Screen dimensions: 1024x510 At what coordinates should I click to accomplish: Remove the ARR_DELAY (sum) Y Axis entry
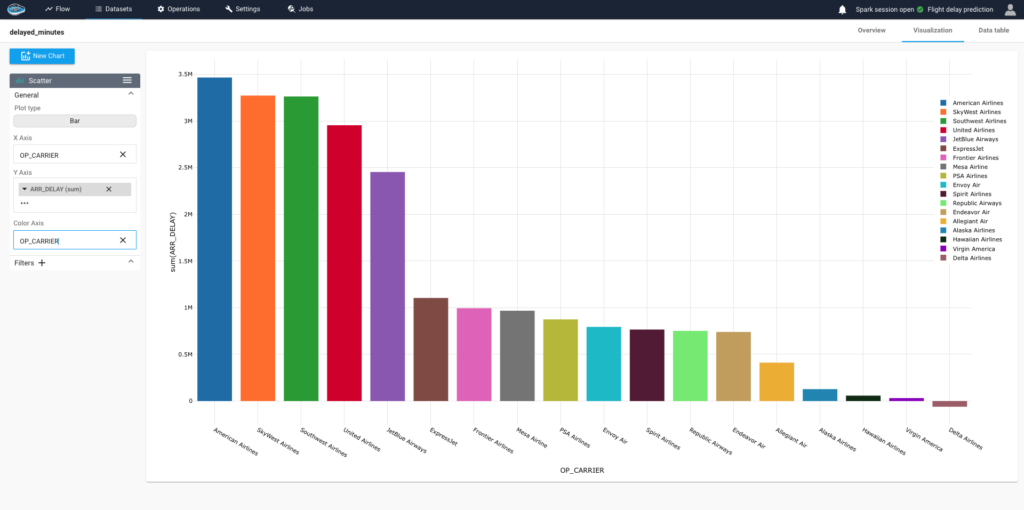109,189
